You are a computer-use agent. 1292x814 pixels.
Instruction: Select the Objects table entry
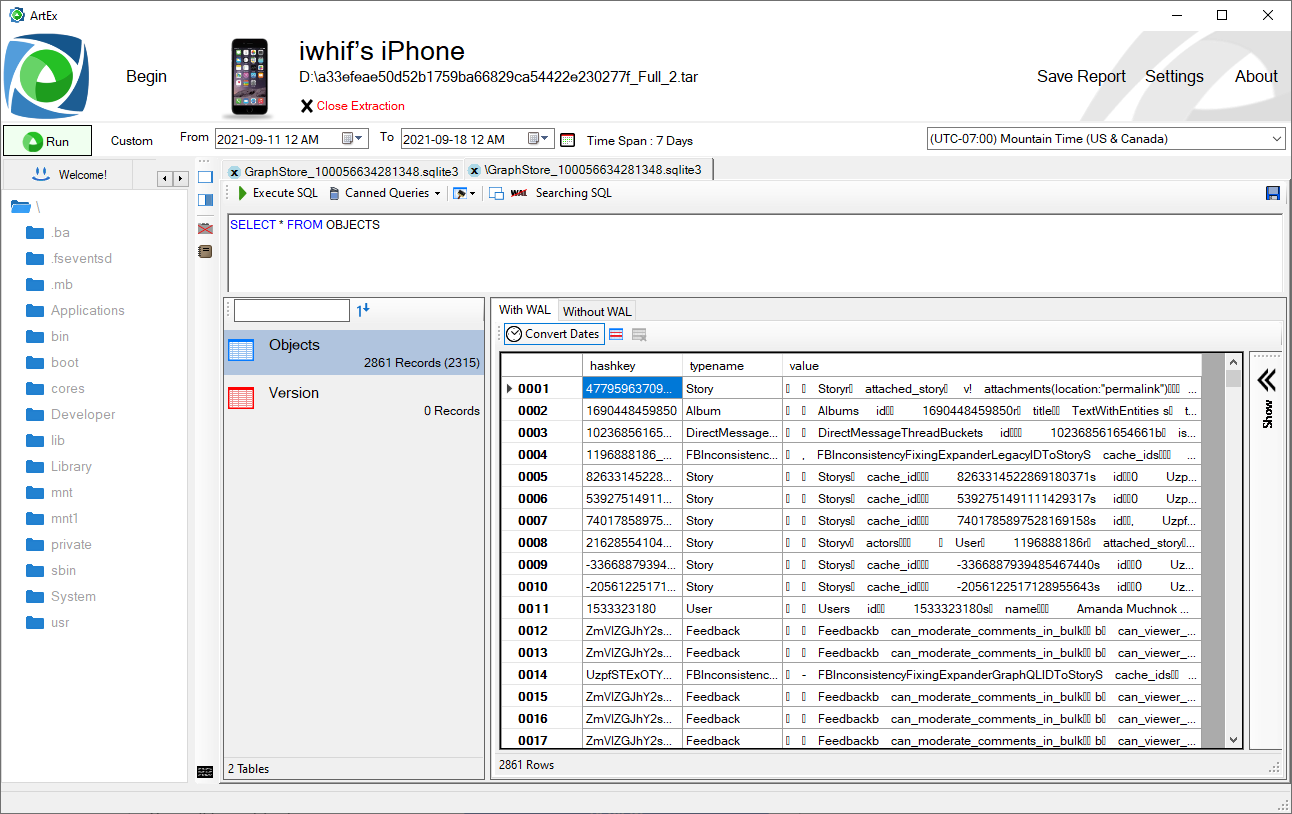coord(354,353)
